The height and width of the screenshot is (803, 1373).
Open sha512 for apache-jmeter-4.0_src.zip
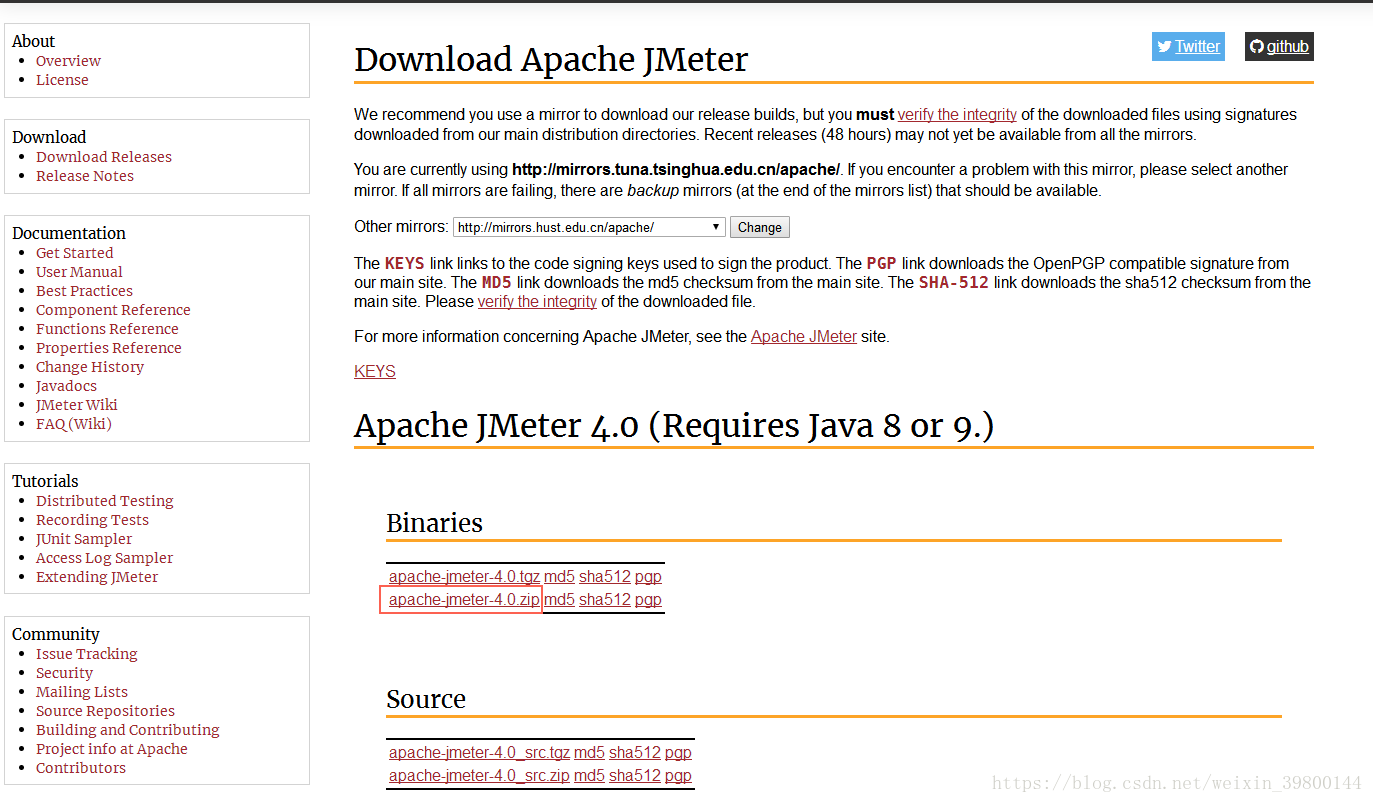[635, 776]
